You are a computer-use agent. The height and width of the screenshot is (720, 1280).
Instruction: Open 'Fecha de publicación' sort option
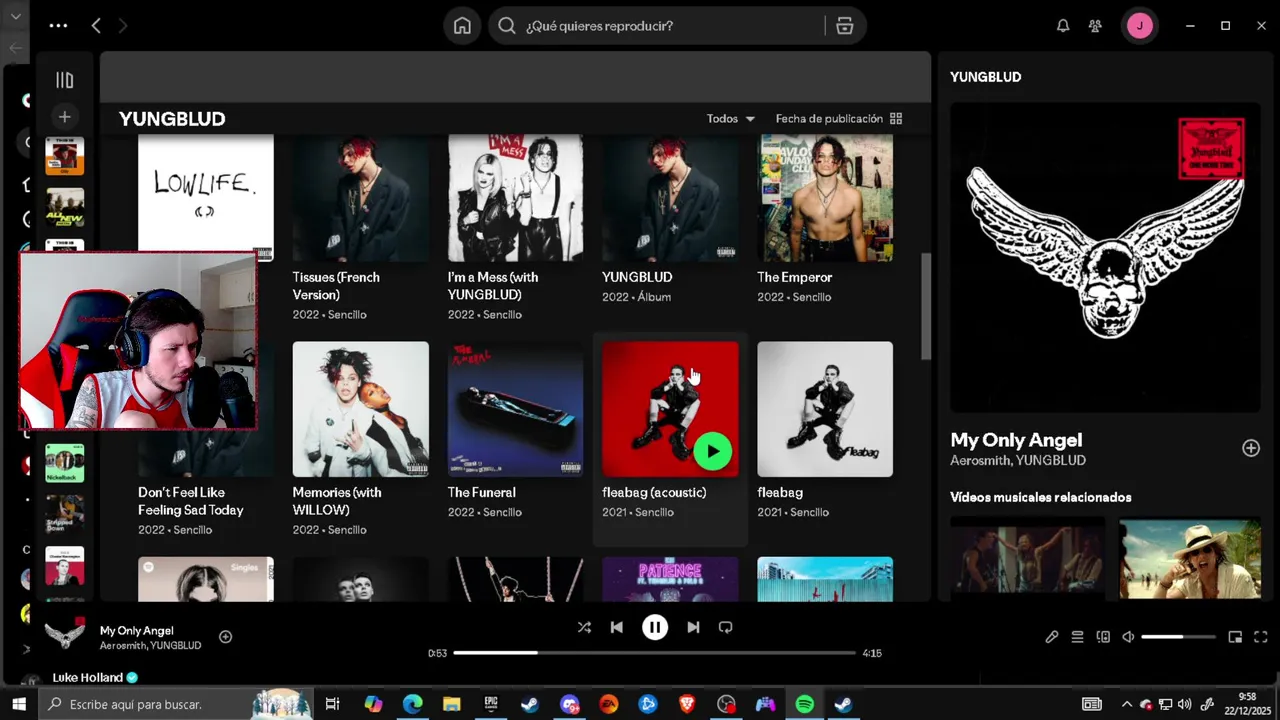tap(829, 118)
